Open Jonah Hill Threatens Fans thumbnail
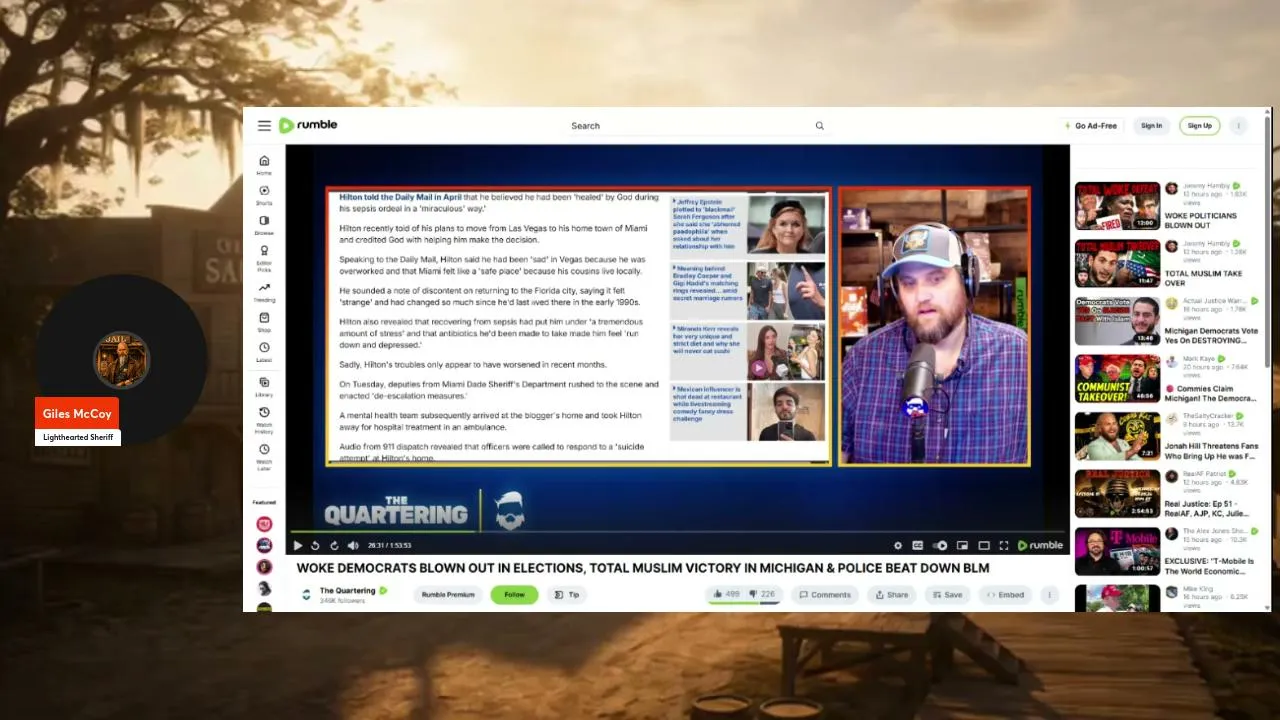This screenshot has height=720, width=1280. point(1117,436)
